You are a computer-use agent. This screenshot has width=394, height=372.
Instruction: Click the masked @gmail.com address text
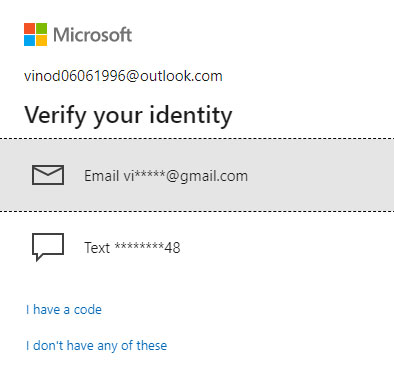pyautogui.click(x=186, y=176)
